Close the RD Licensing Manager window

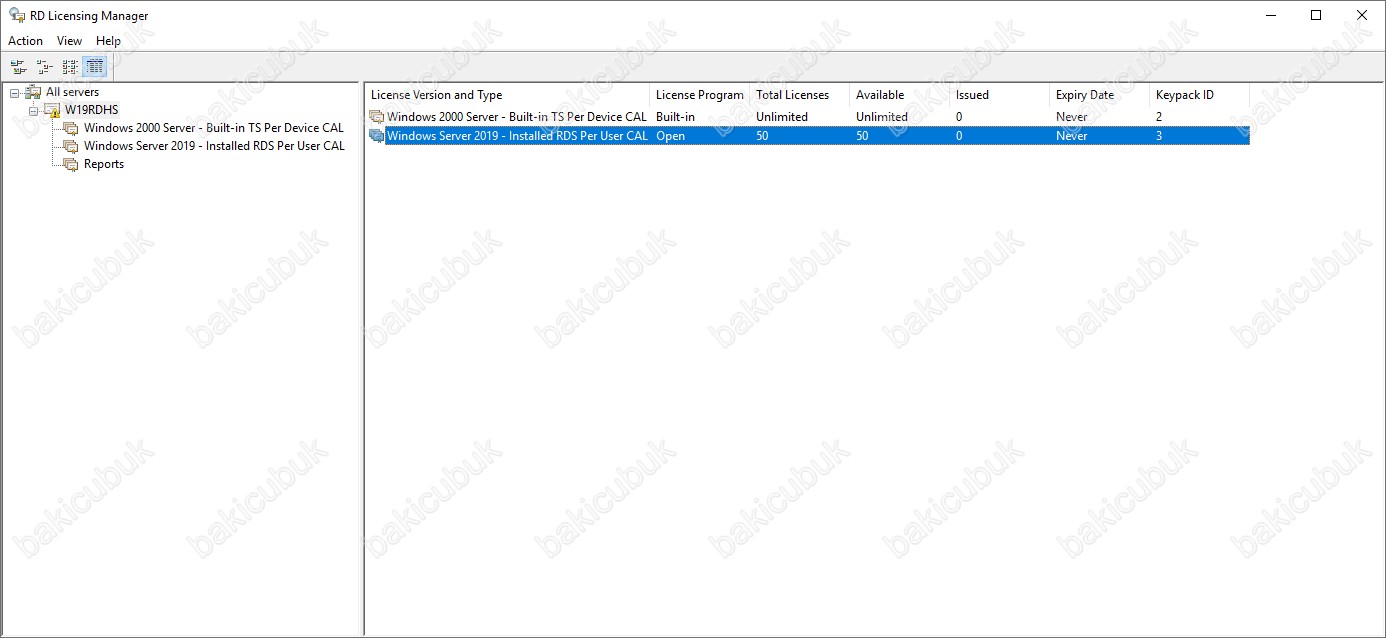(x=1362, y=15)
